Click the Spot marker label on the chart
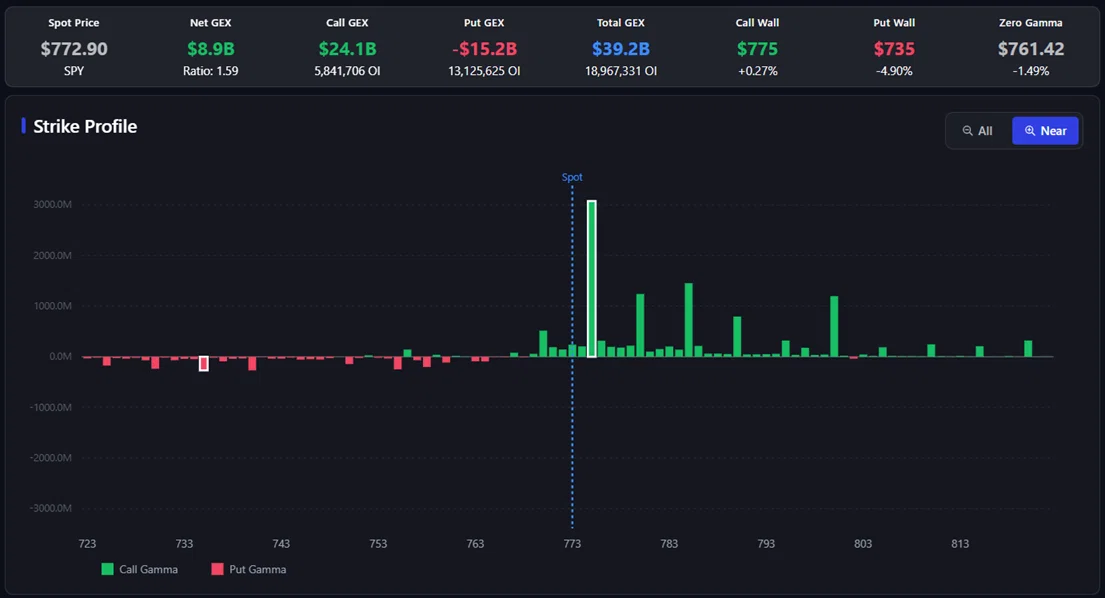 click(572, 177)
